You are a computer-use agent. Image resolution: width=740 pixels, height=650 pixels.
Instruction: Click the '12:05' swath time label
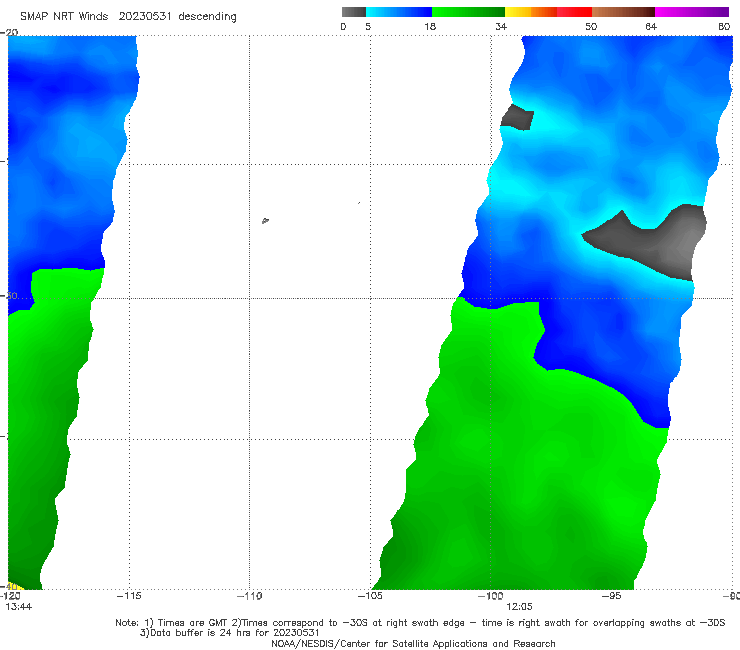click(519, 607)
